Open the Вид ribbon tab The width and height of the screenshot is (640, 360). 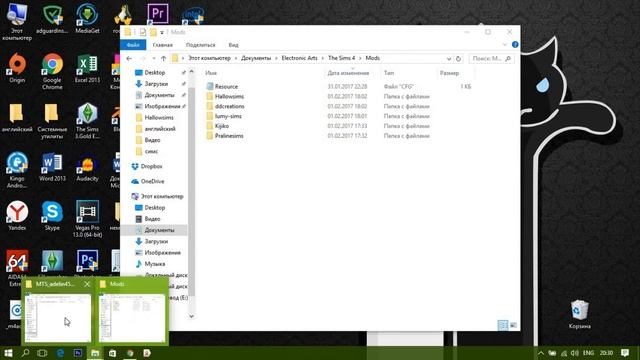tap(233, 44)
